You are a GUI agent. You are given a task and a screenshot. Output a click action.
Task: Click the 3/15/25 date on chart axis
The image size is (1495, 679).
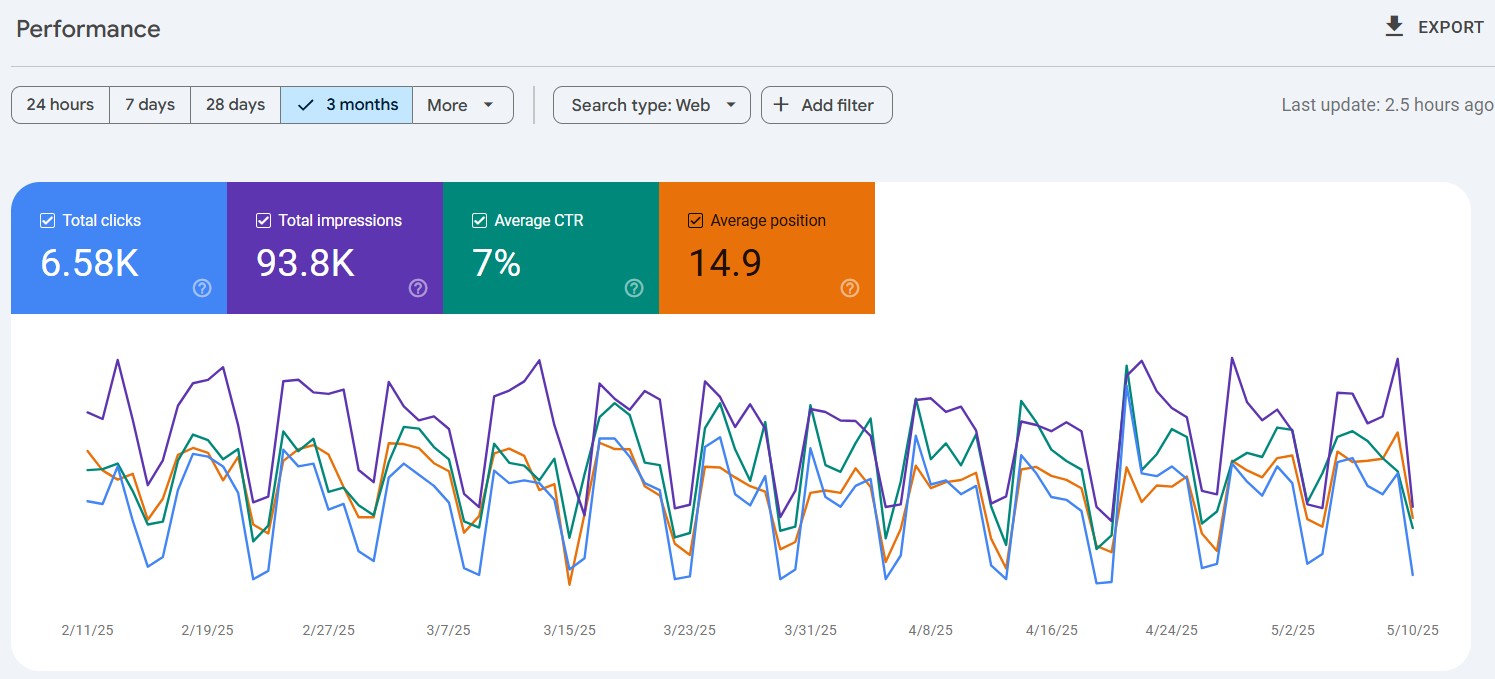tap(569, 630)
